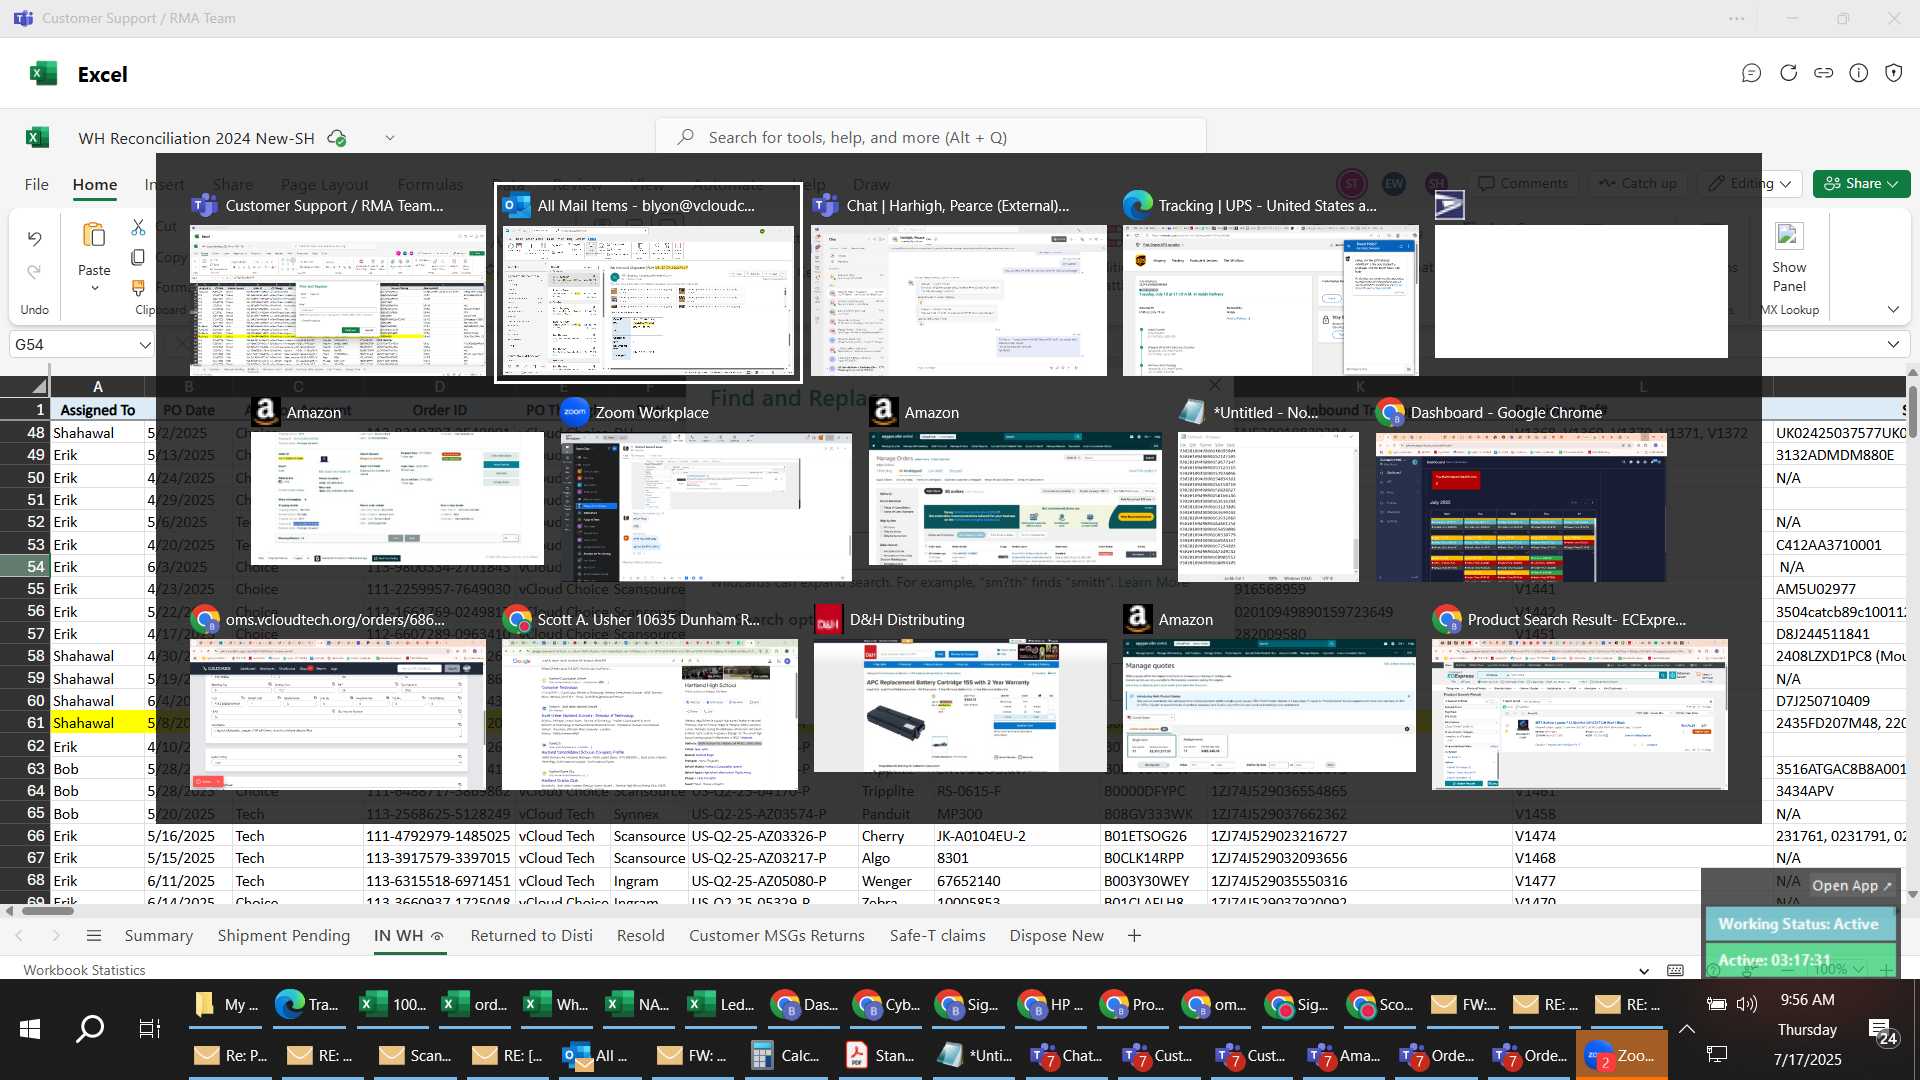This screenshot has width=1920, height=1080.
Task: Select the Untitled Notepad window thumbnail
Action: point(1268,490)
